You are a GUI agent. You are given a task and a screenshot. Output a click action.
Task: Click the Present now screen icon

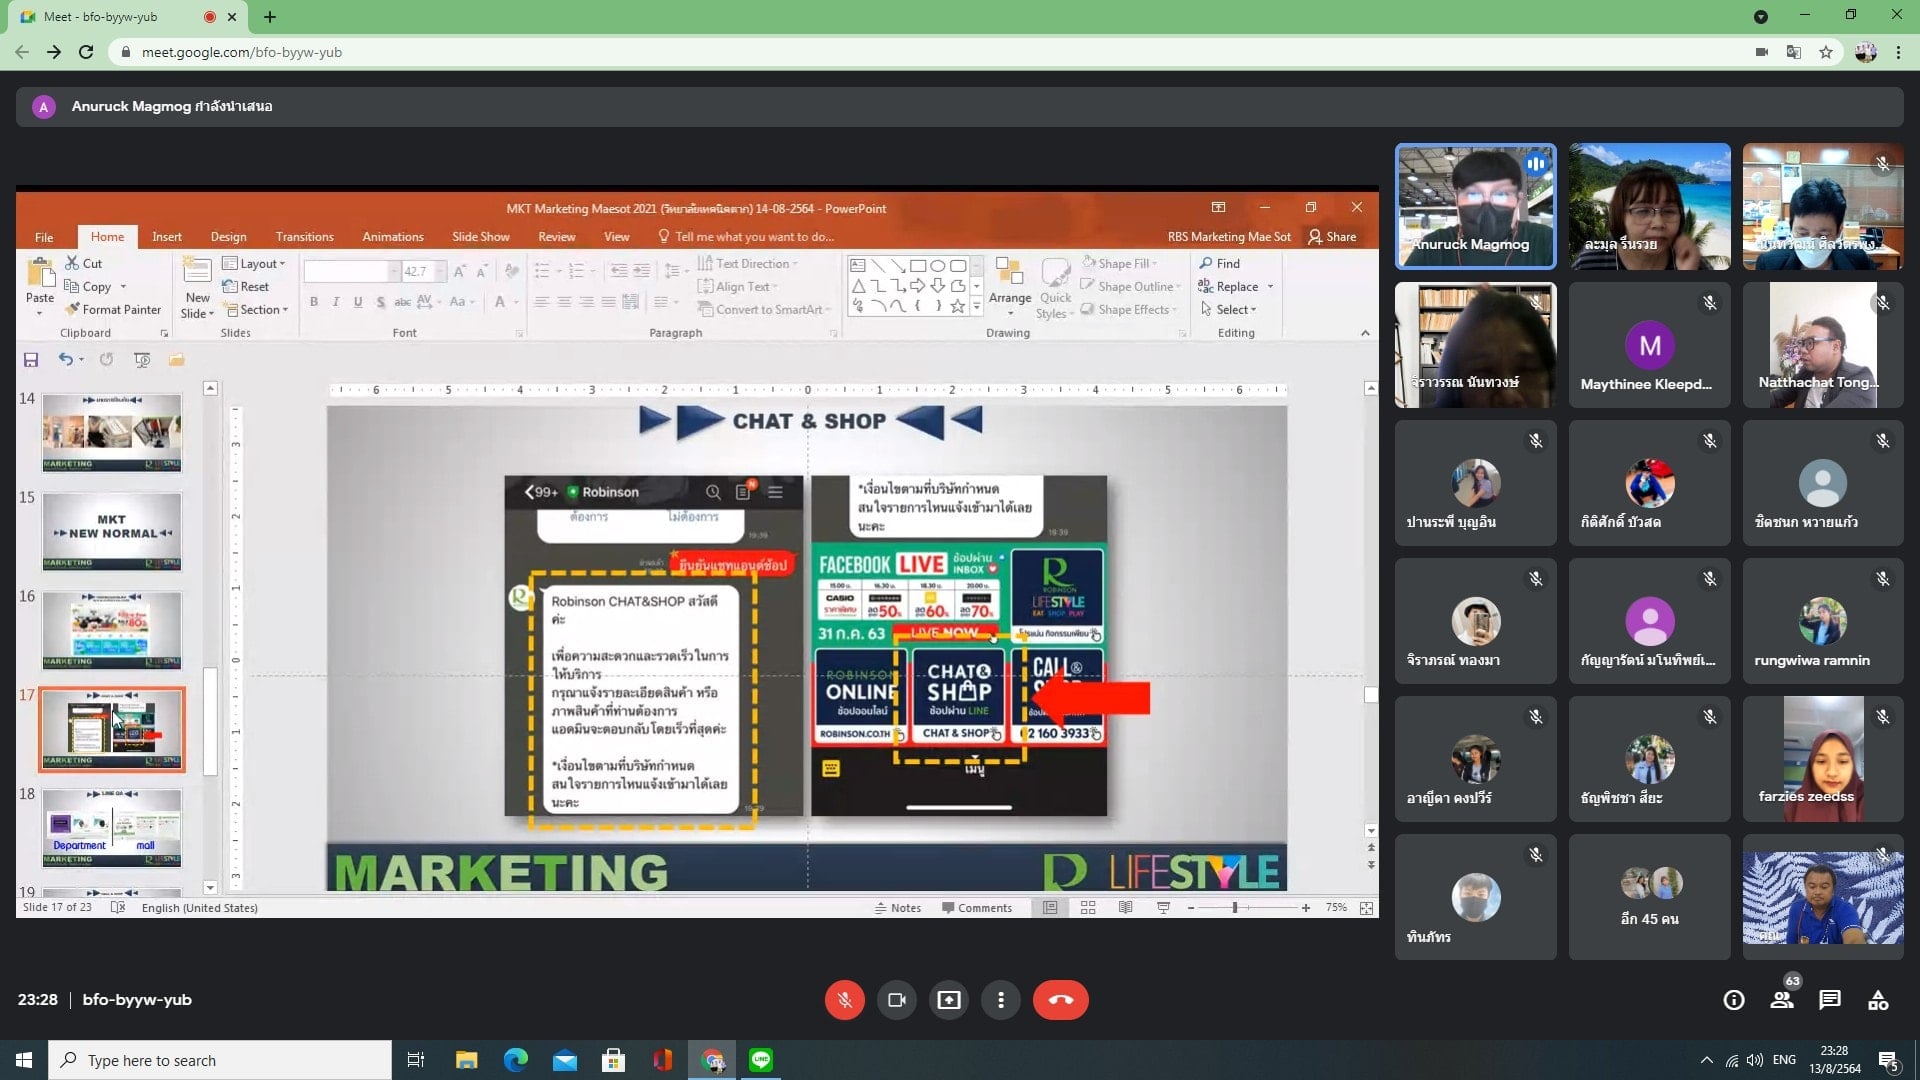[x=948, y=1000]
